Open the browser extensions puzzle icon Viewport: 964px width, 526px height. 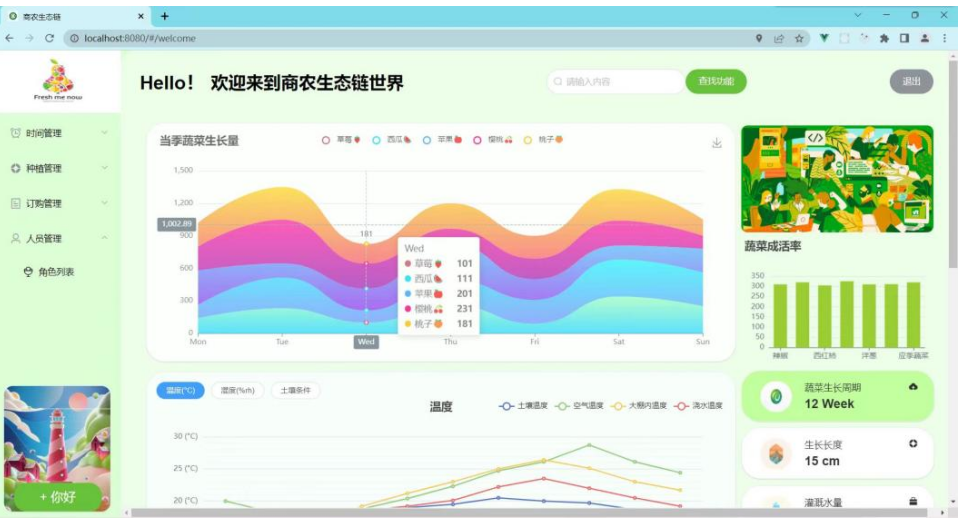pyautogui.click(x=884, y=38)
